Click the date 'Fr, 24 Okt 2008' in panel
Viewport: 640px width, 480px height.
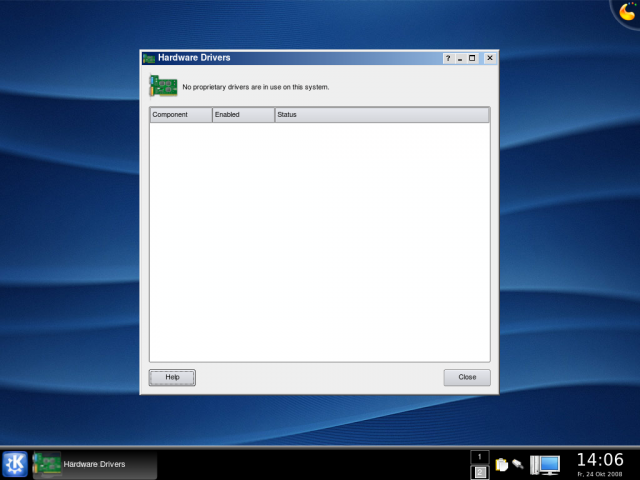(600, 474)
